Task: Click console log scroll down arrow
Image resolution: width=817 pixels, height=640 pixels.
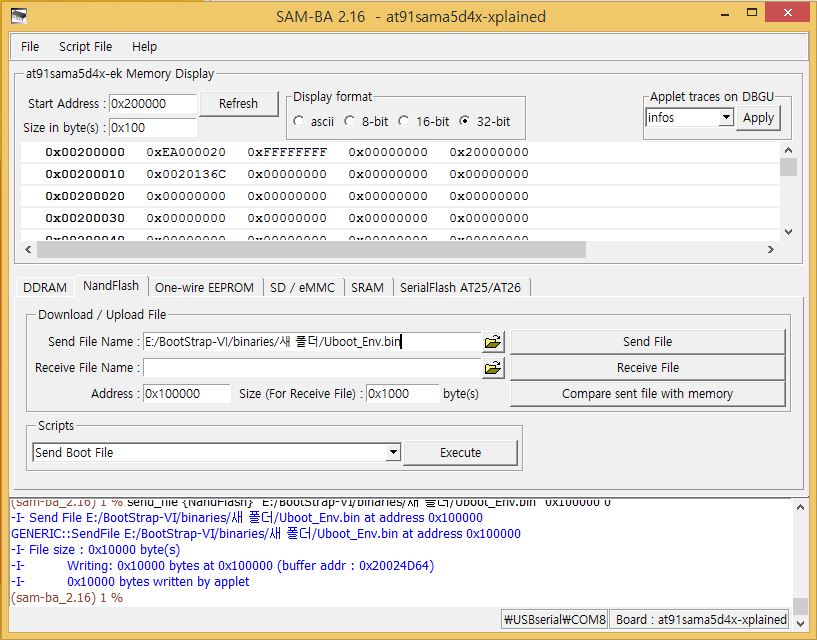Action: tap(800, 623)
